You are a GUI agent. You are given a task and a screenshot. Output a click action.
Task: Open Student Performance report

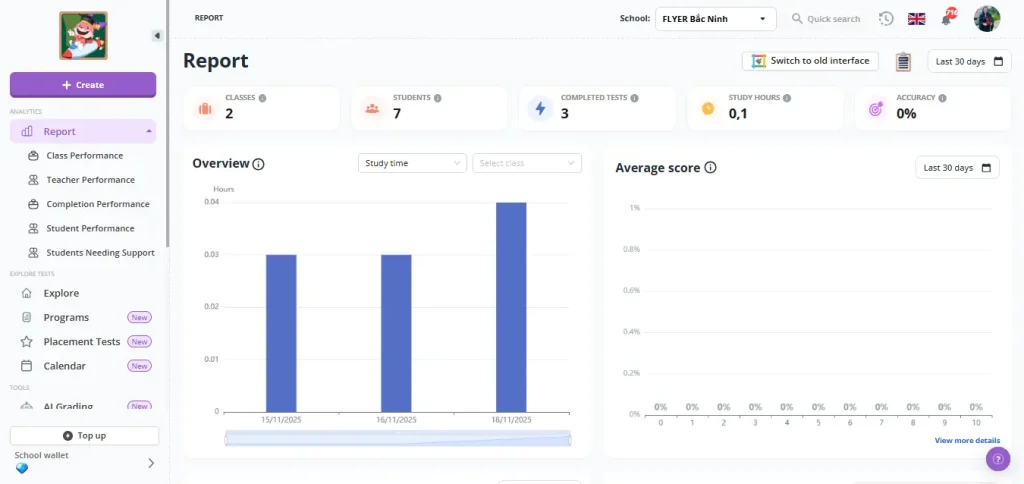(90, 228)
